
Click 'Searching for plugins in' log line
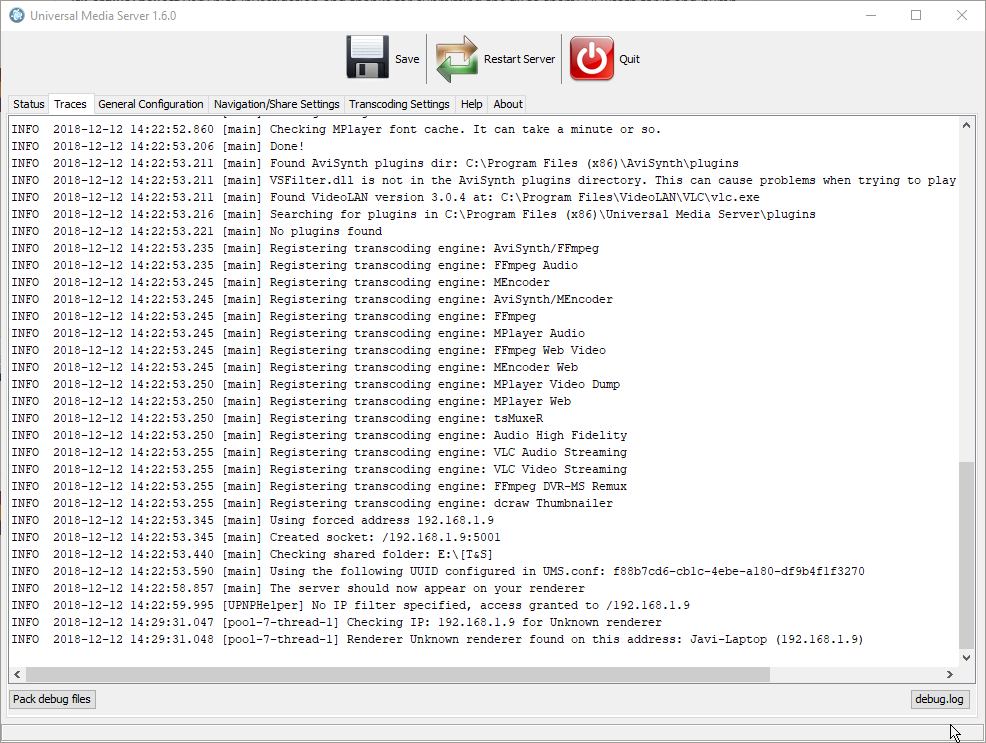pyautogui.click(x=413, y=214)
